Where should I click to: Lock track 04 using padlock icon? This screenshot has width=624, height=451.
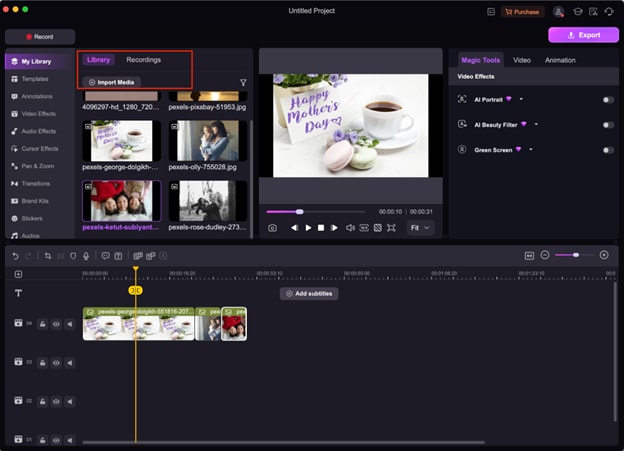click(43, 324)
